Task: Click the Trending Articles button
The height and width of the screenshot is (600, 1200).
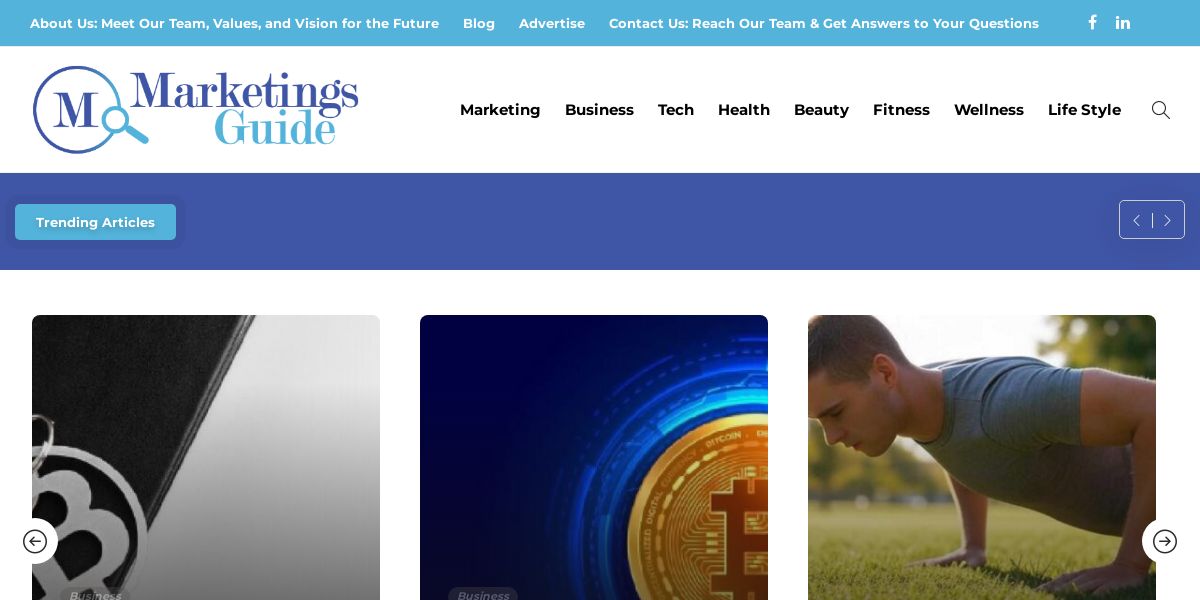Action: (x=95, y=222)
